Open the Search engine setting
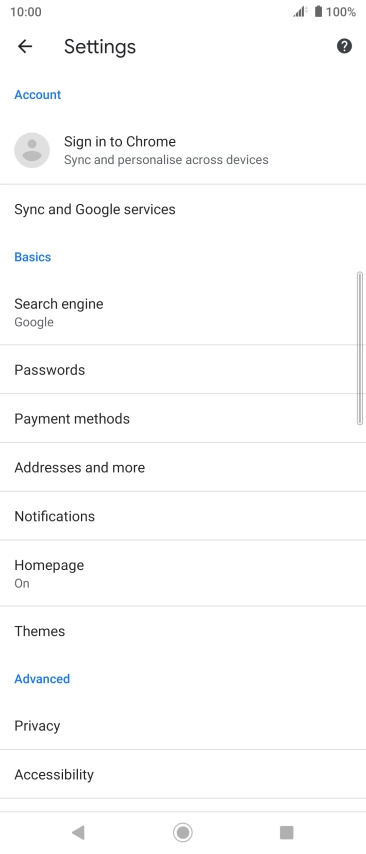 pos(183,312)
